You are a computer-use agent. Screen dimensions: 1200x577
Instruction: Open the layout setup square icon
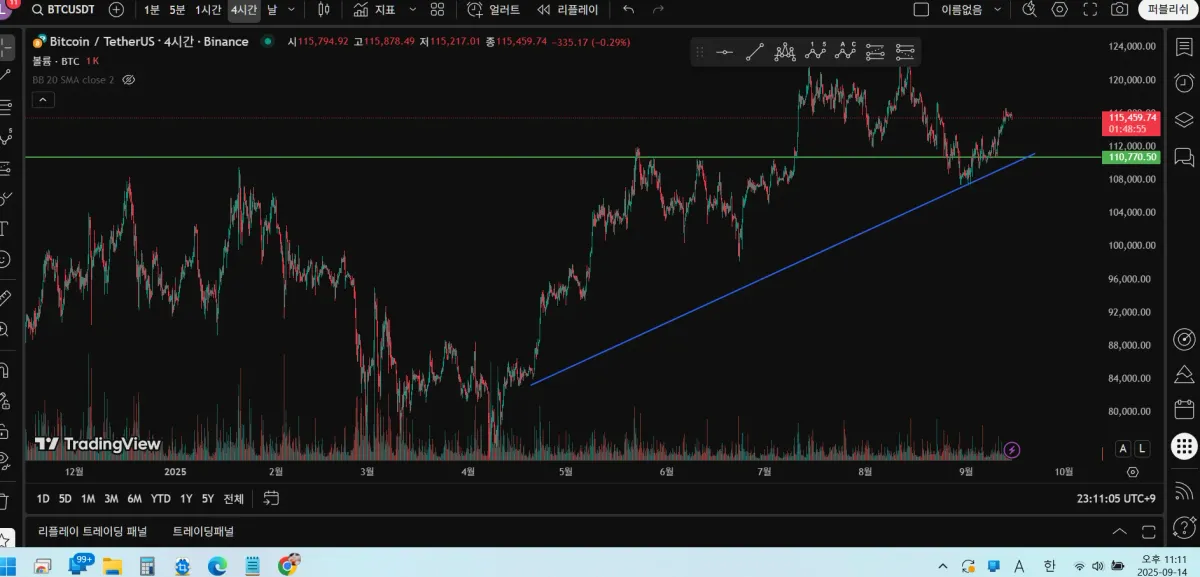pos(922,9)
